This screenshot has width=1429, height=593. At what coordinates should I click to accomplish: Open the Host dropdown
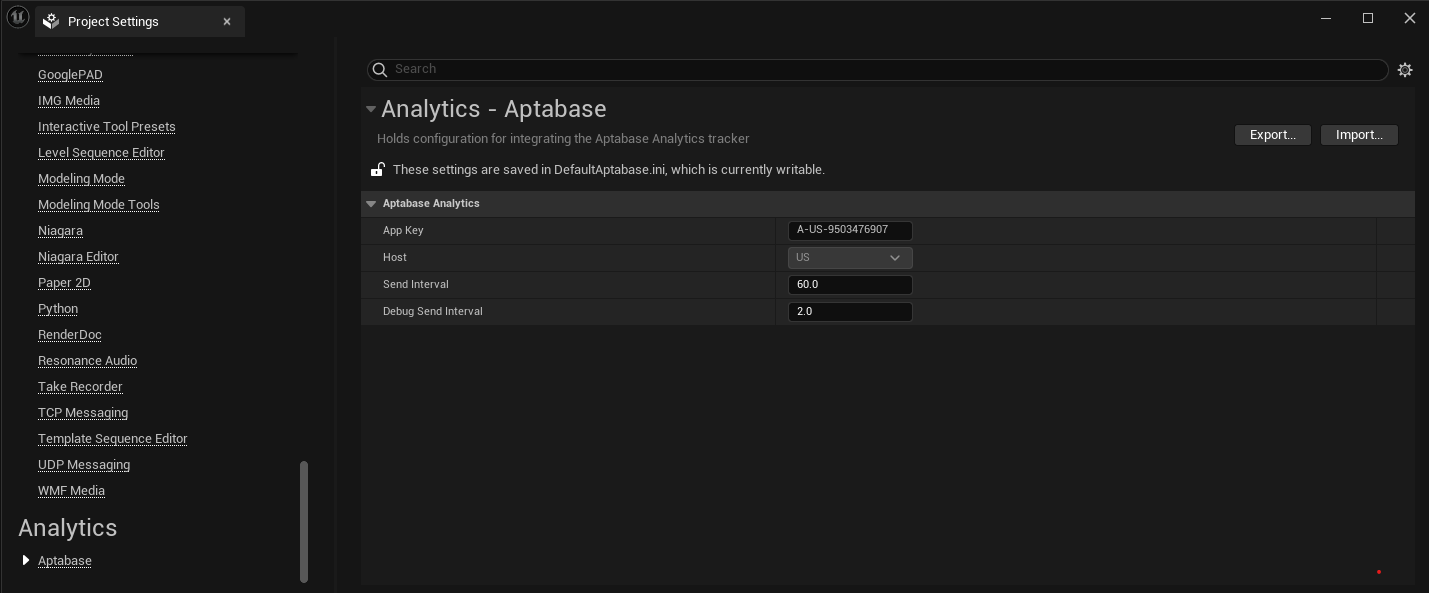click(850, 257)
